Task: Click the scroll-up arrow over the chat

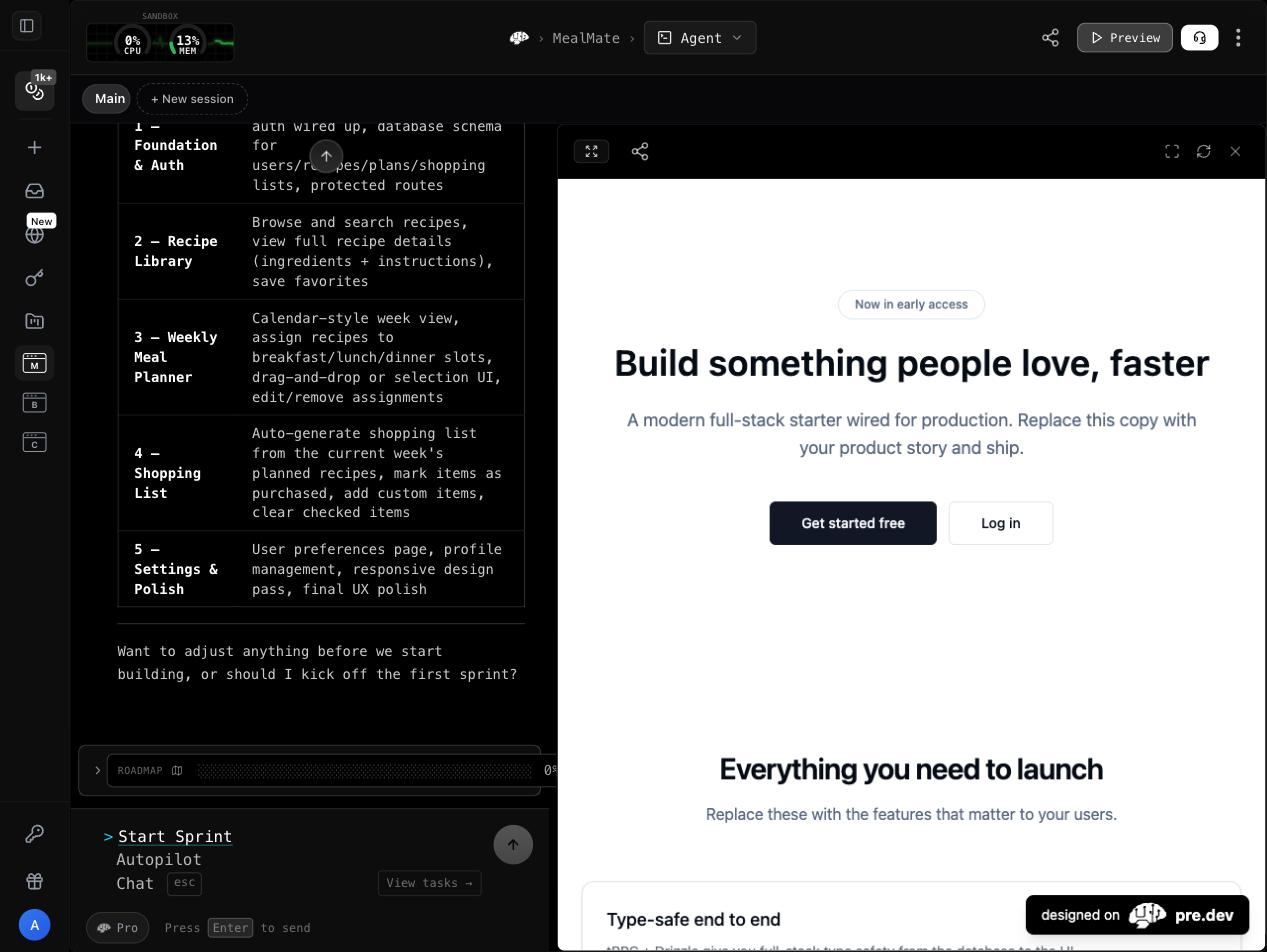Action: click(x=326, y=157)
